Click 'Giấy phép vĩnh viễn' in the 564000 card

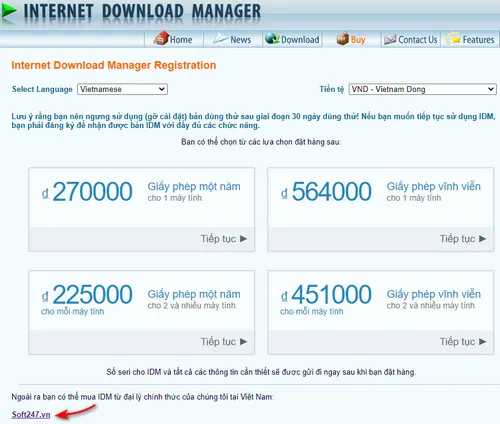(434, 187)
